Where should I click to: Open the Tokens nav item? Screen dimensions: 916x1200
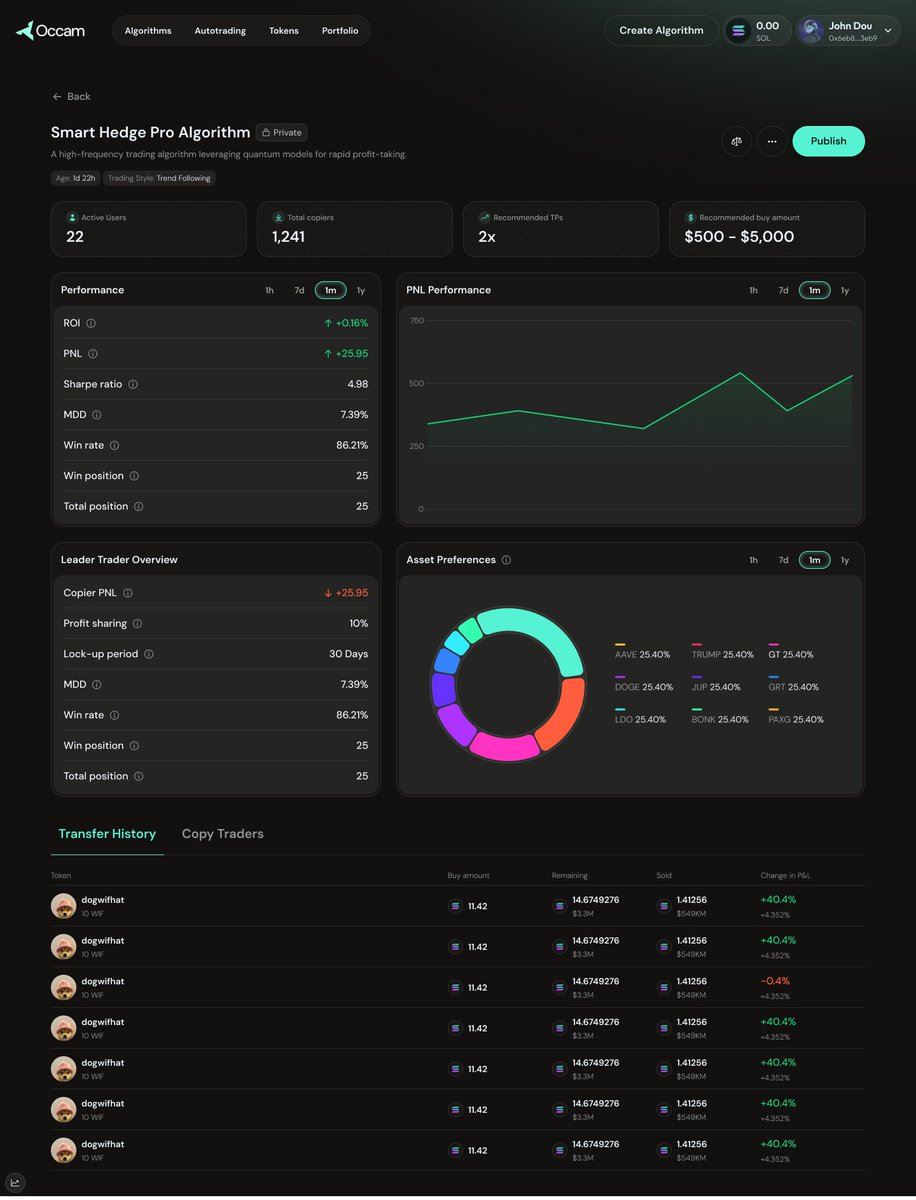(284, 31)
